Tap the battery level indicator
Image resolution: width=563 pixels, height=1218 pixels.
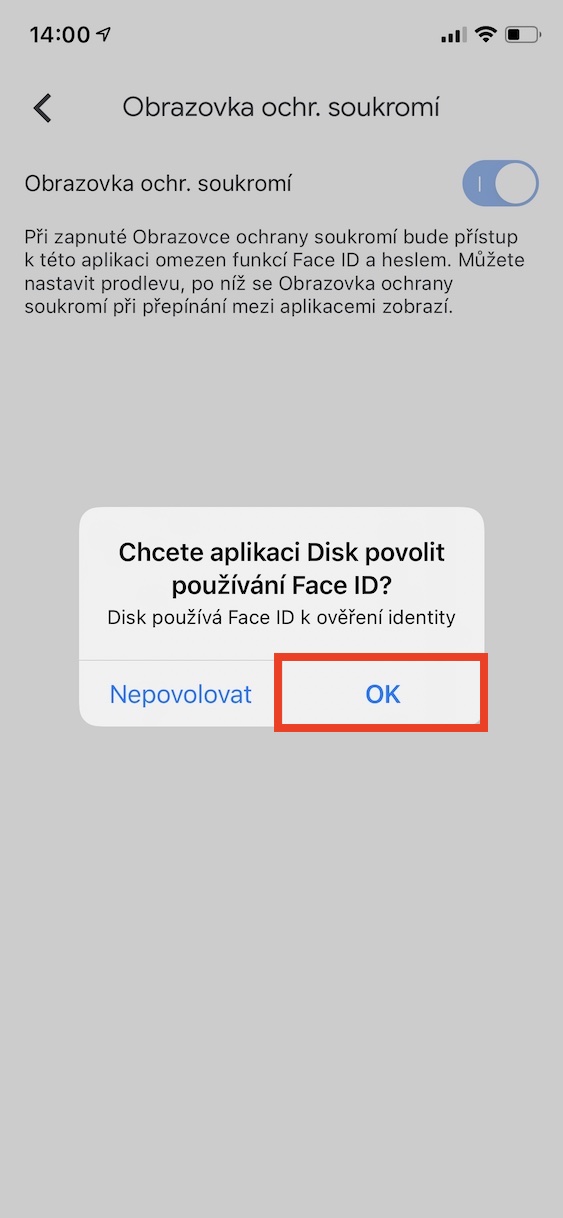523,35
